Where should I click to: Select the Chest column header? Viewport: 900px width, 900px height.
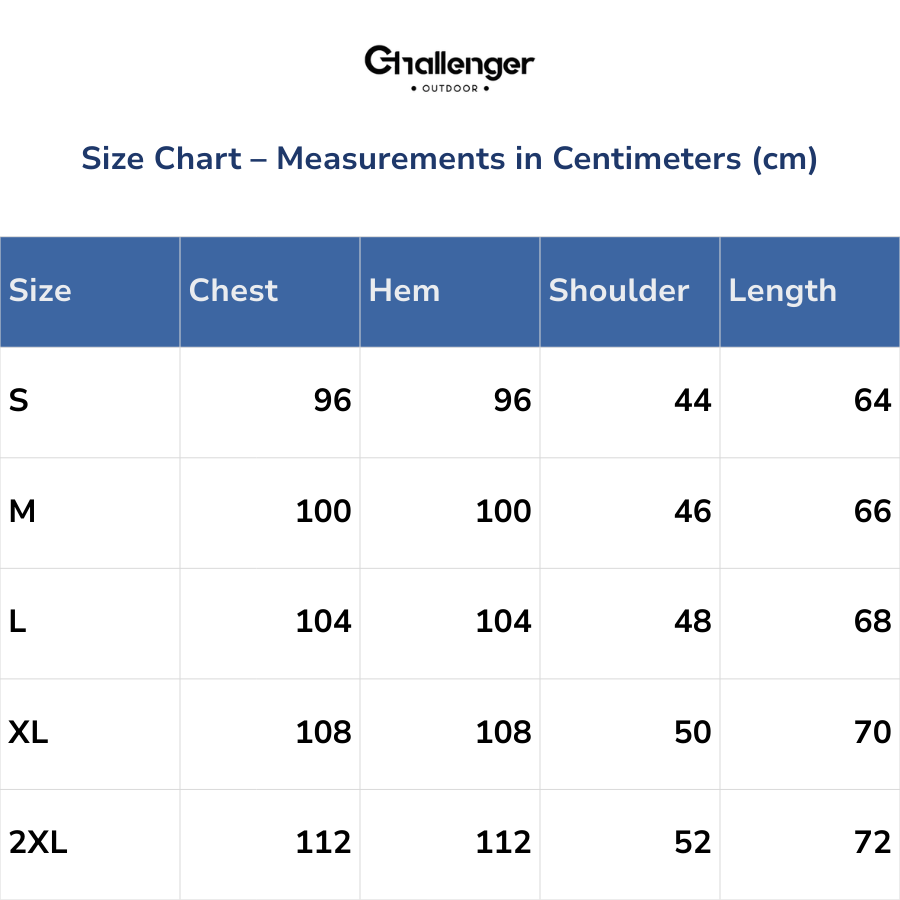[233, 291]
